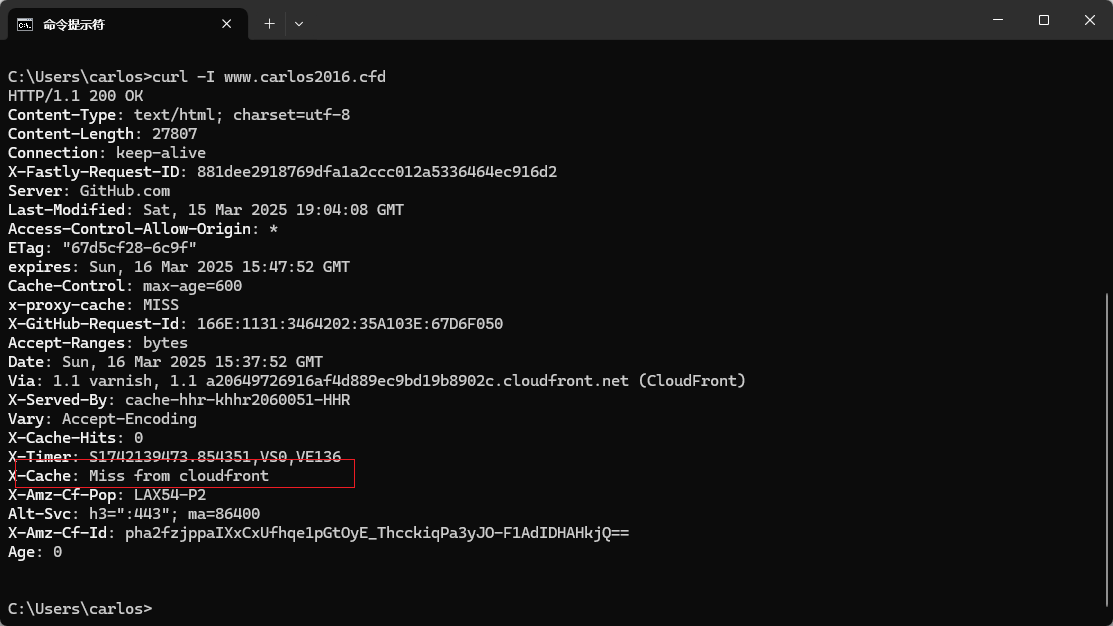Click the HTTP/1.1 200 OK status line

tap(75, 96)
